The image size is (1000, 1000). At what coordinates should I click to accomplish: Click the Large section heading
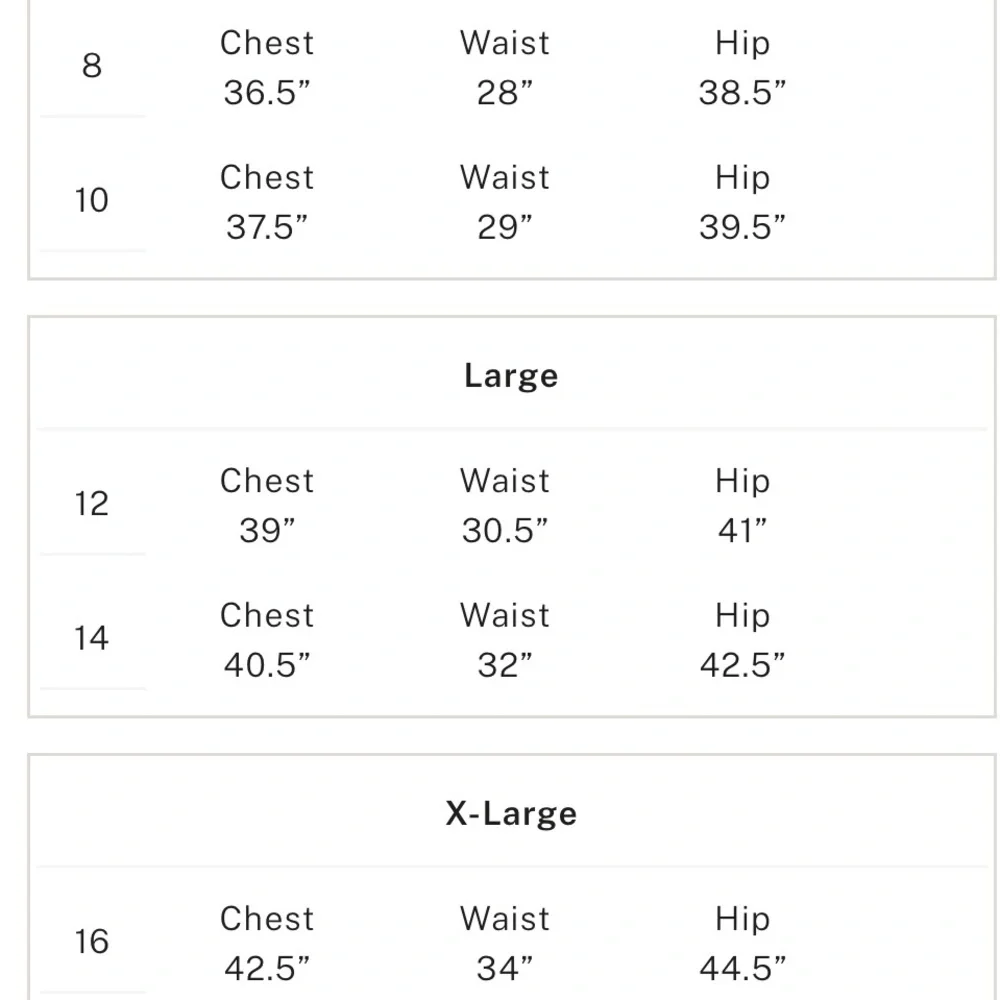point(511,376)
